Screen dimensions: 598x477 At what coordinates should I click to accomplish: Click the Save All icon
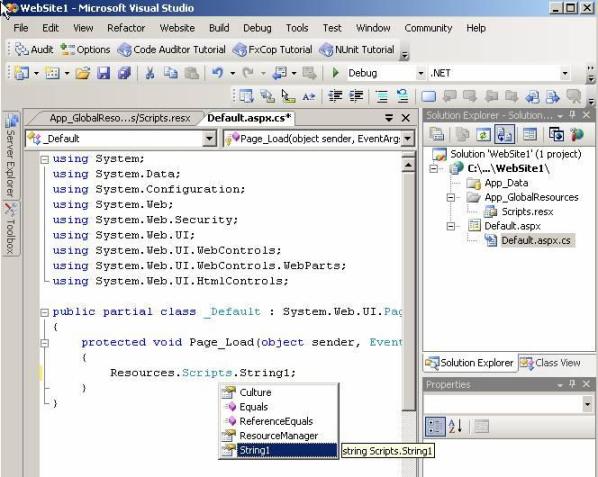(124, 72)
